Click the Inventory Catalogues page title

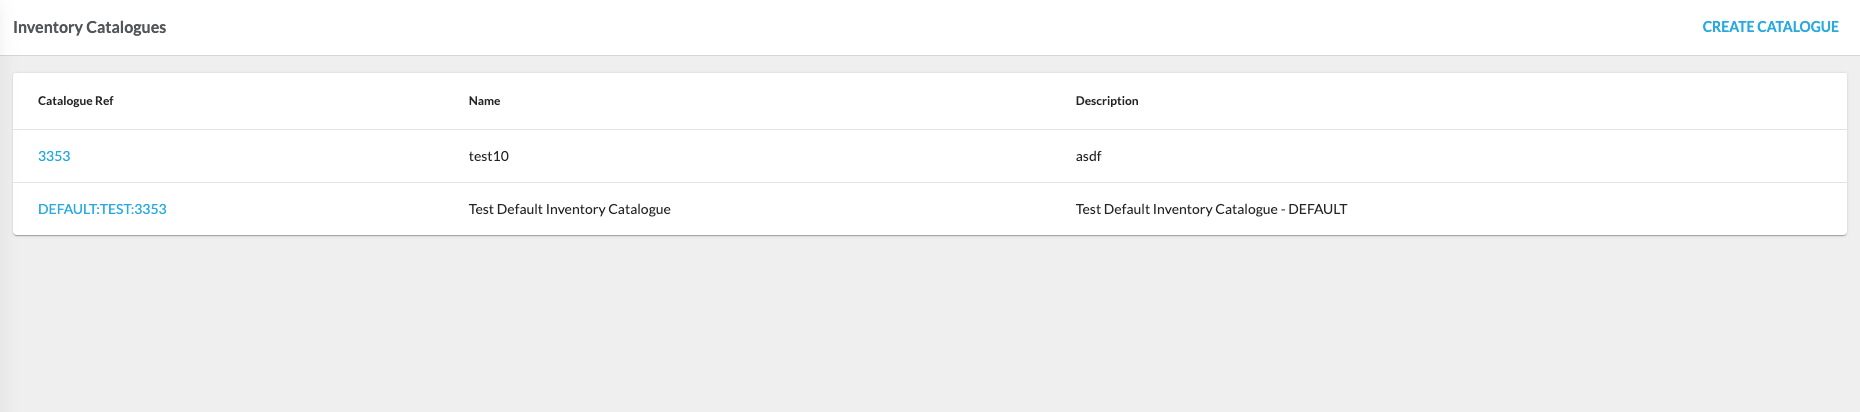(x=90, y=27)
